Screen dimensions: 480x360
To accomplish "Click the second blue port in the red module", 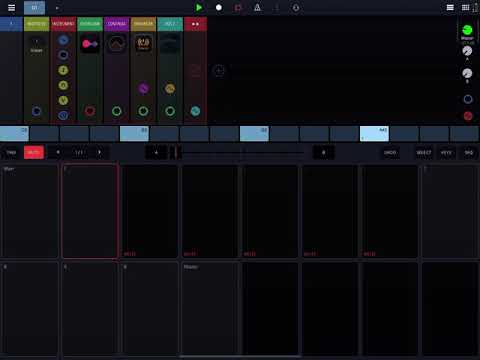I will tap(63, 55).
